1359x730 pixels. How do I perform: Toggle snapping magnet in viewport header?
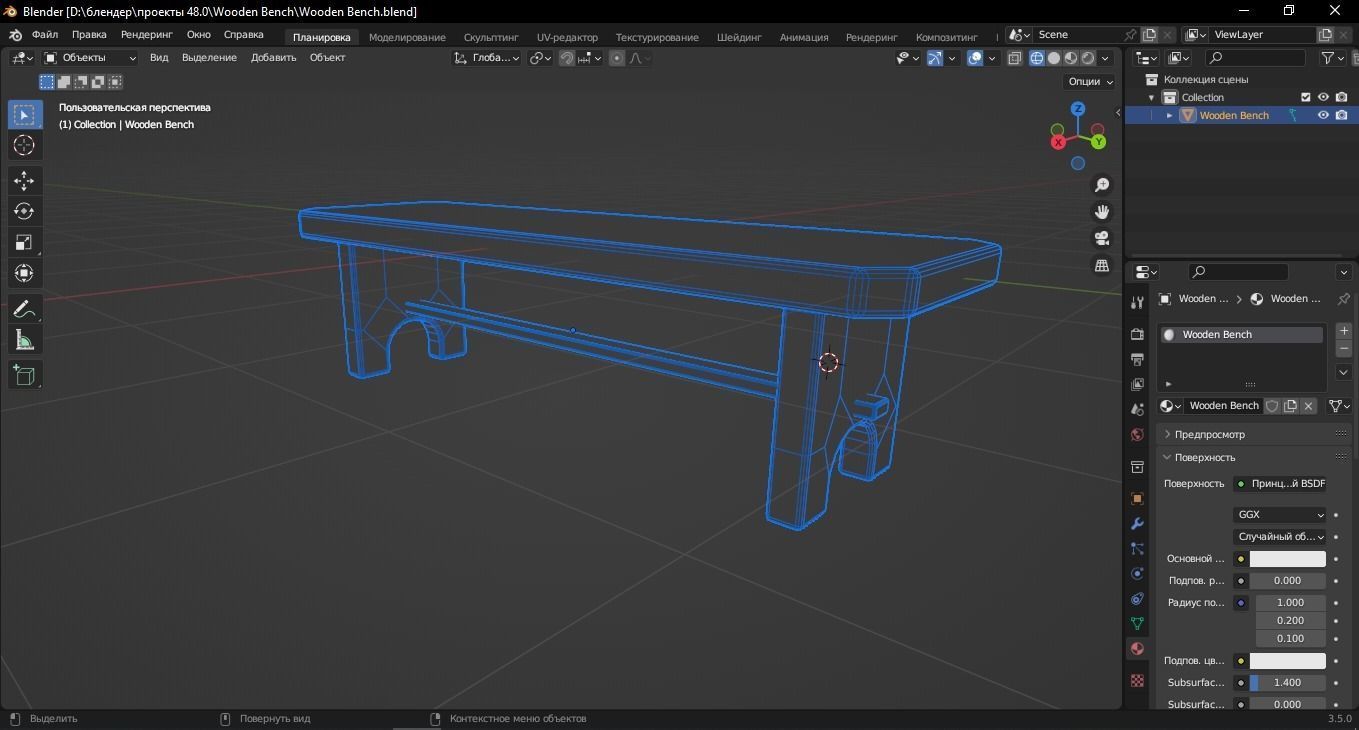567,58
